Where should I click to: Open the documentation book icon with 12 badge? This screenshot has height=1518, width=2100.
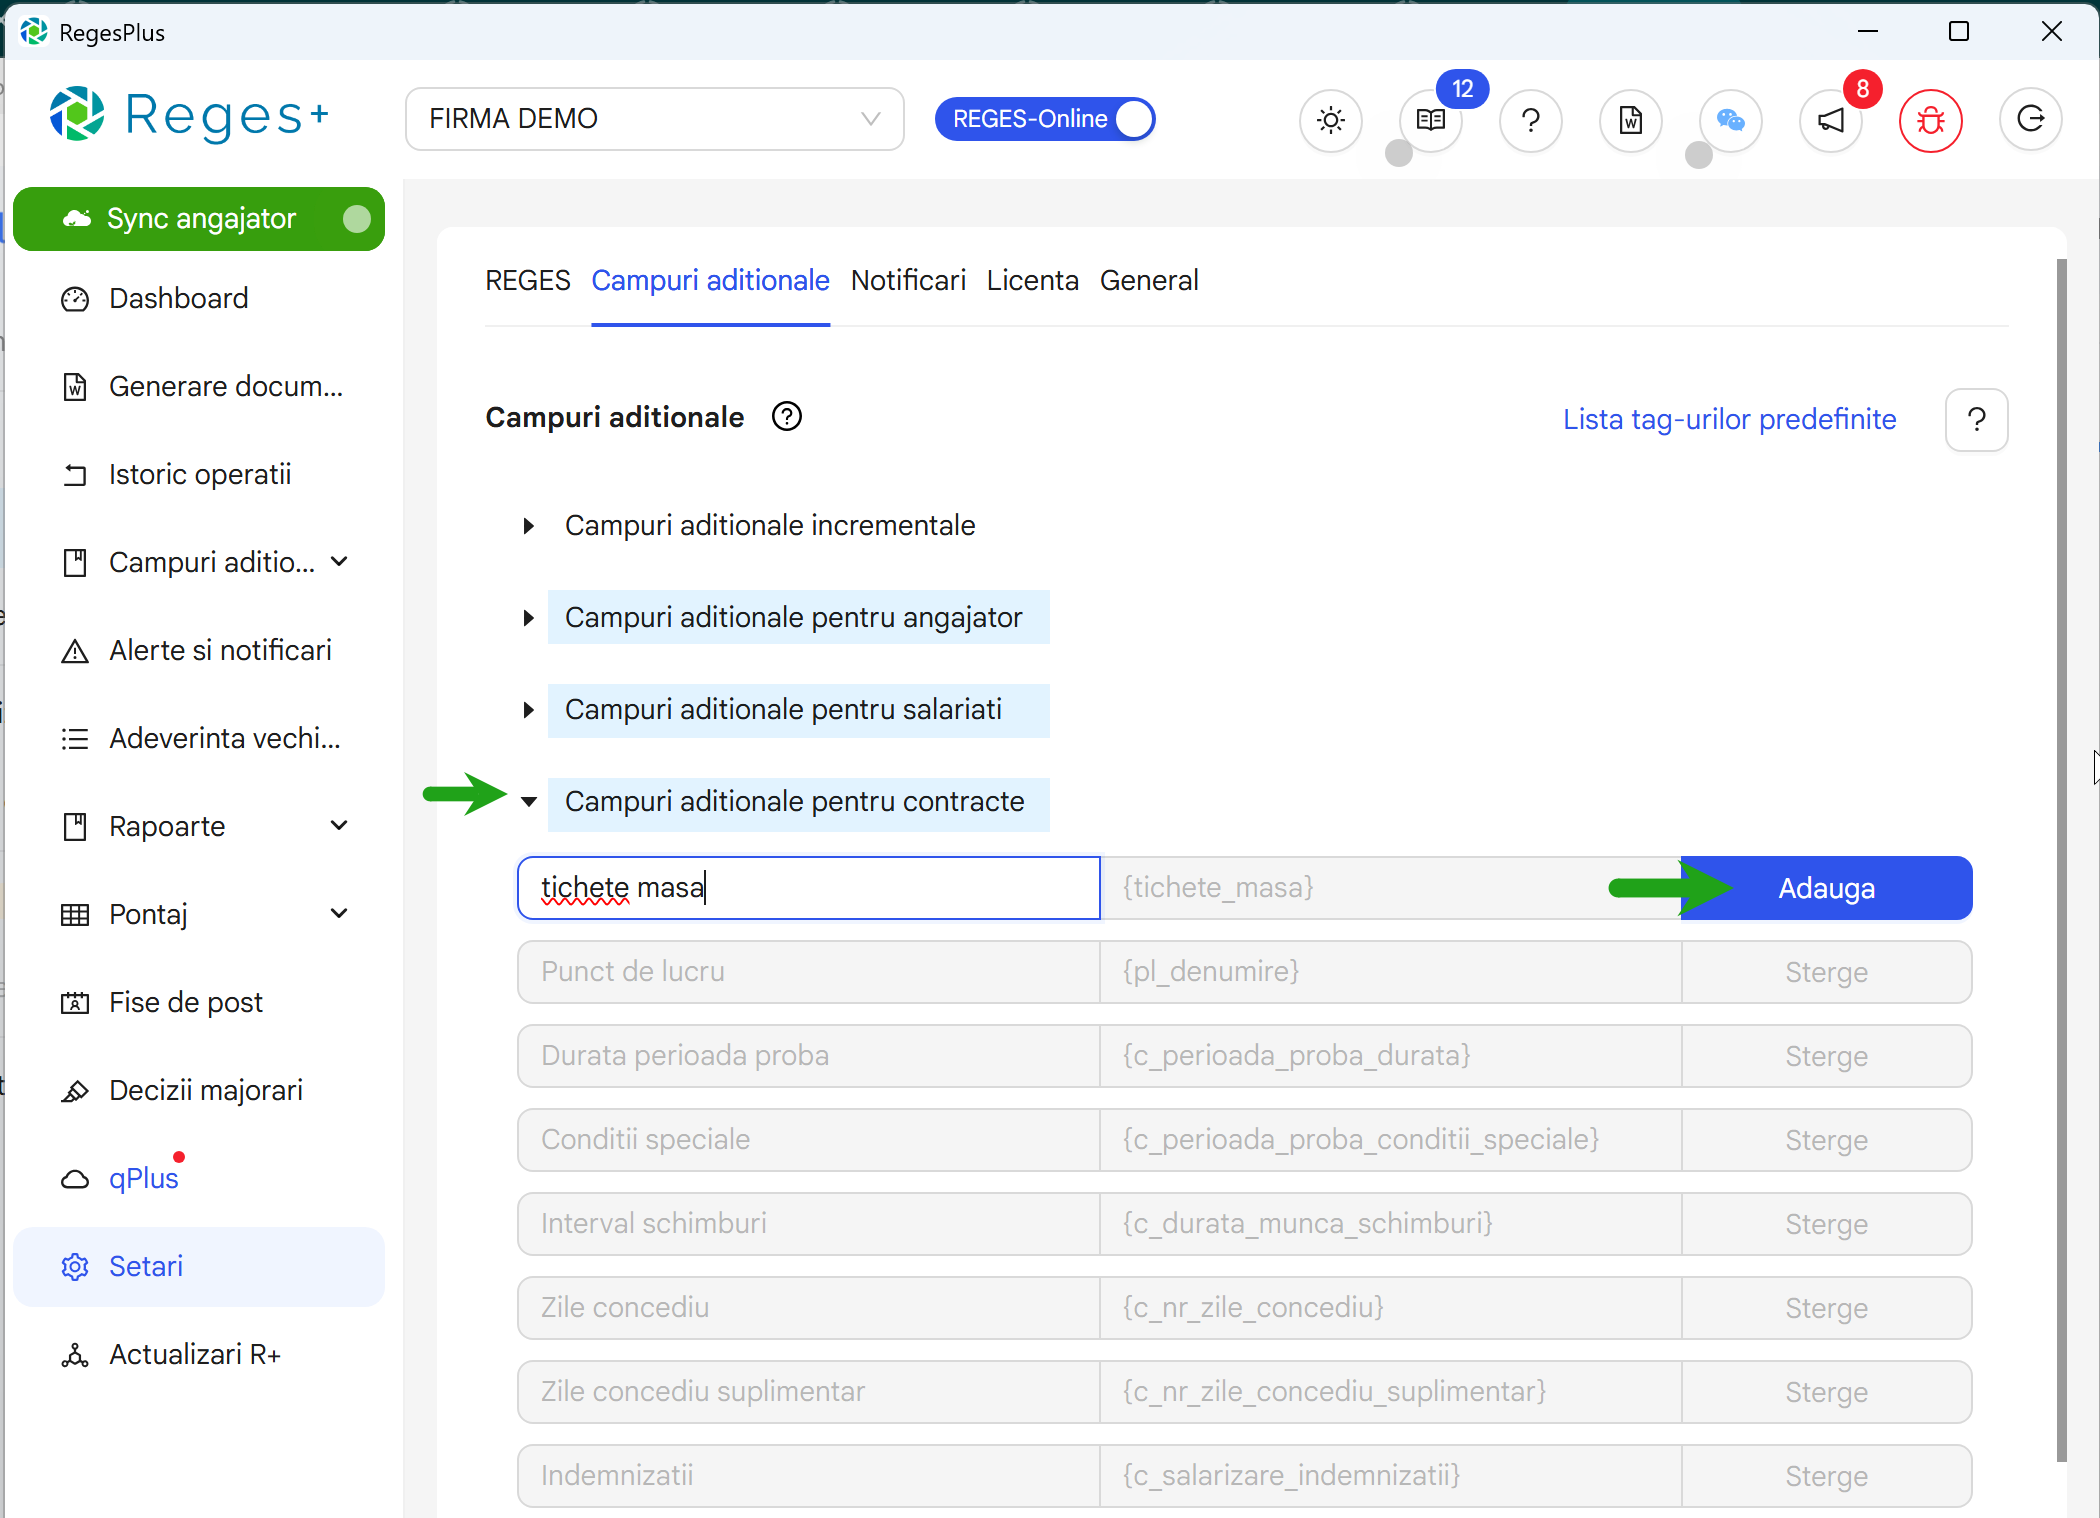[x=1430, y=120]
